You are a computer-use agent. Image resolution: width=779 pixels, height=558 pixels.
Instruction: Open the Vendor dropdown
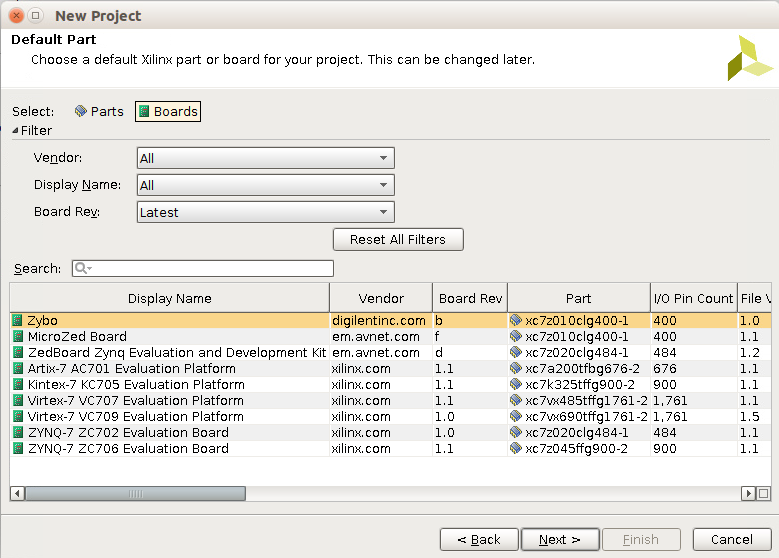coord(265,158)
